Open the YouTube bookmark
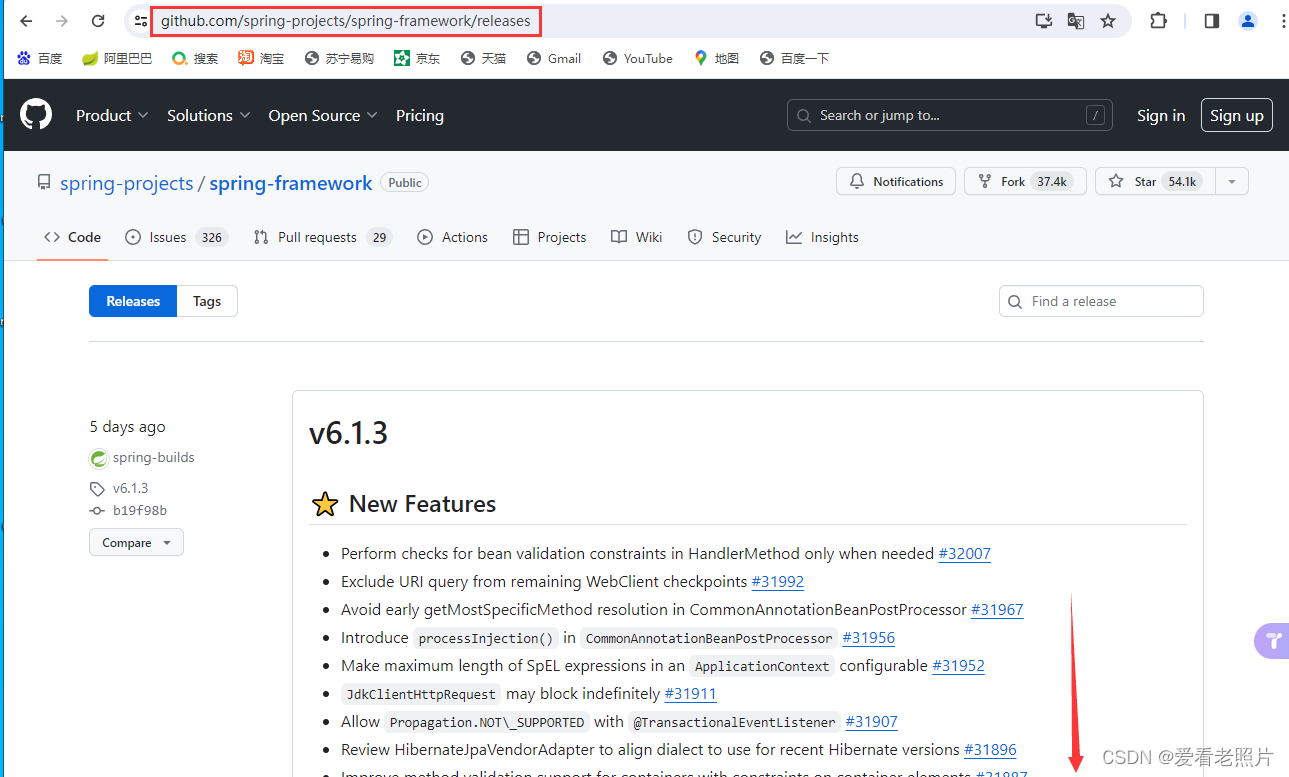This screenshot has width=1289, height=777. point(638,59)
